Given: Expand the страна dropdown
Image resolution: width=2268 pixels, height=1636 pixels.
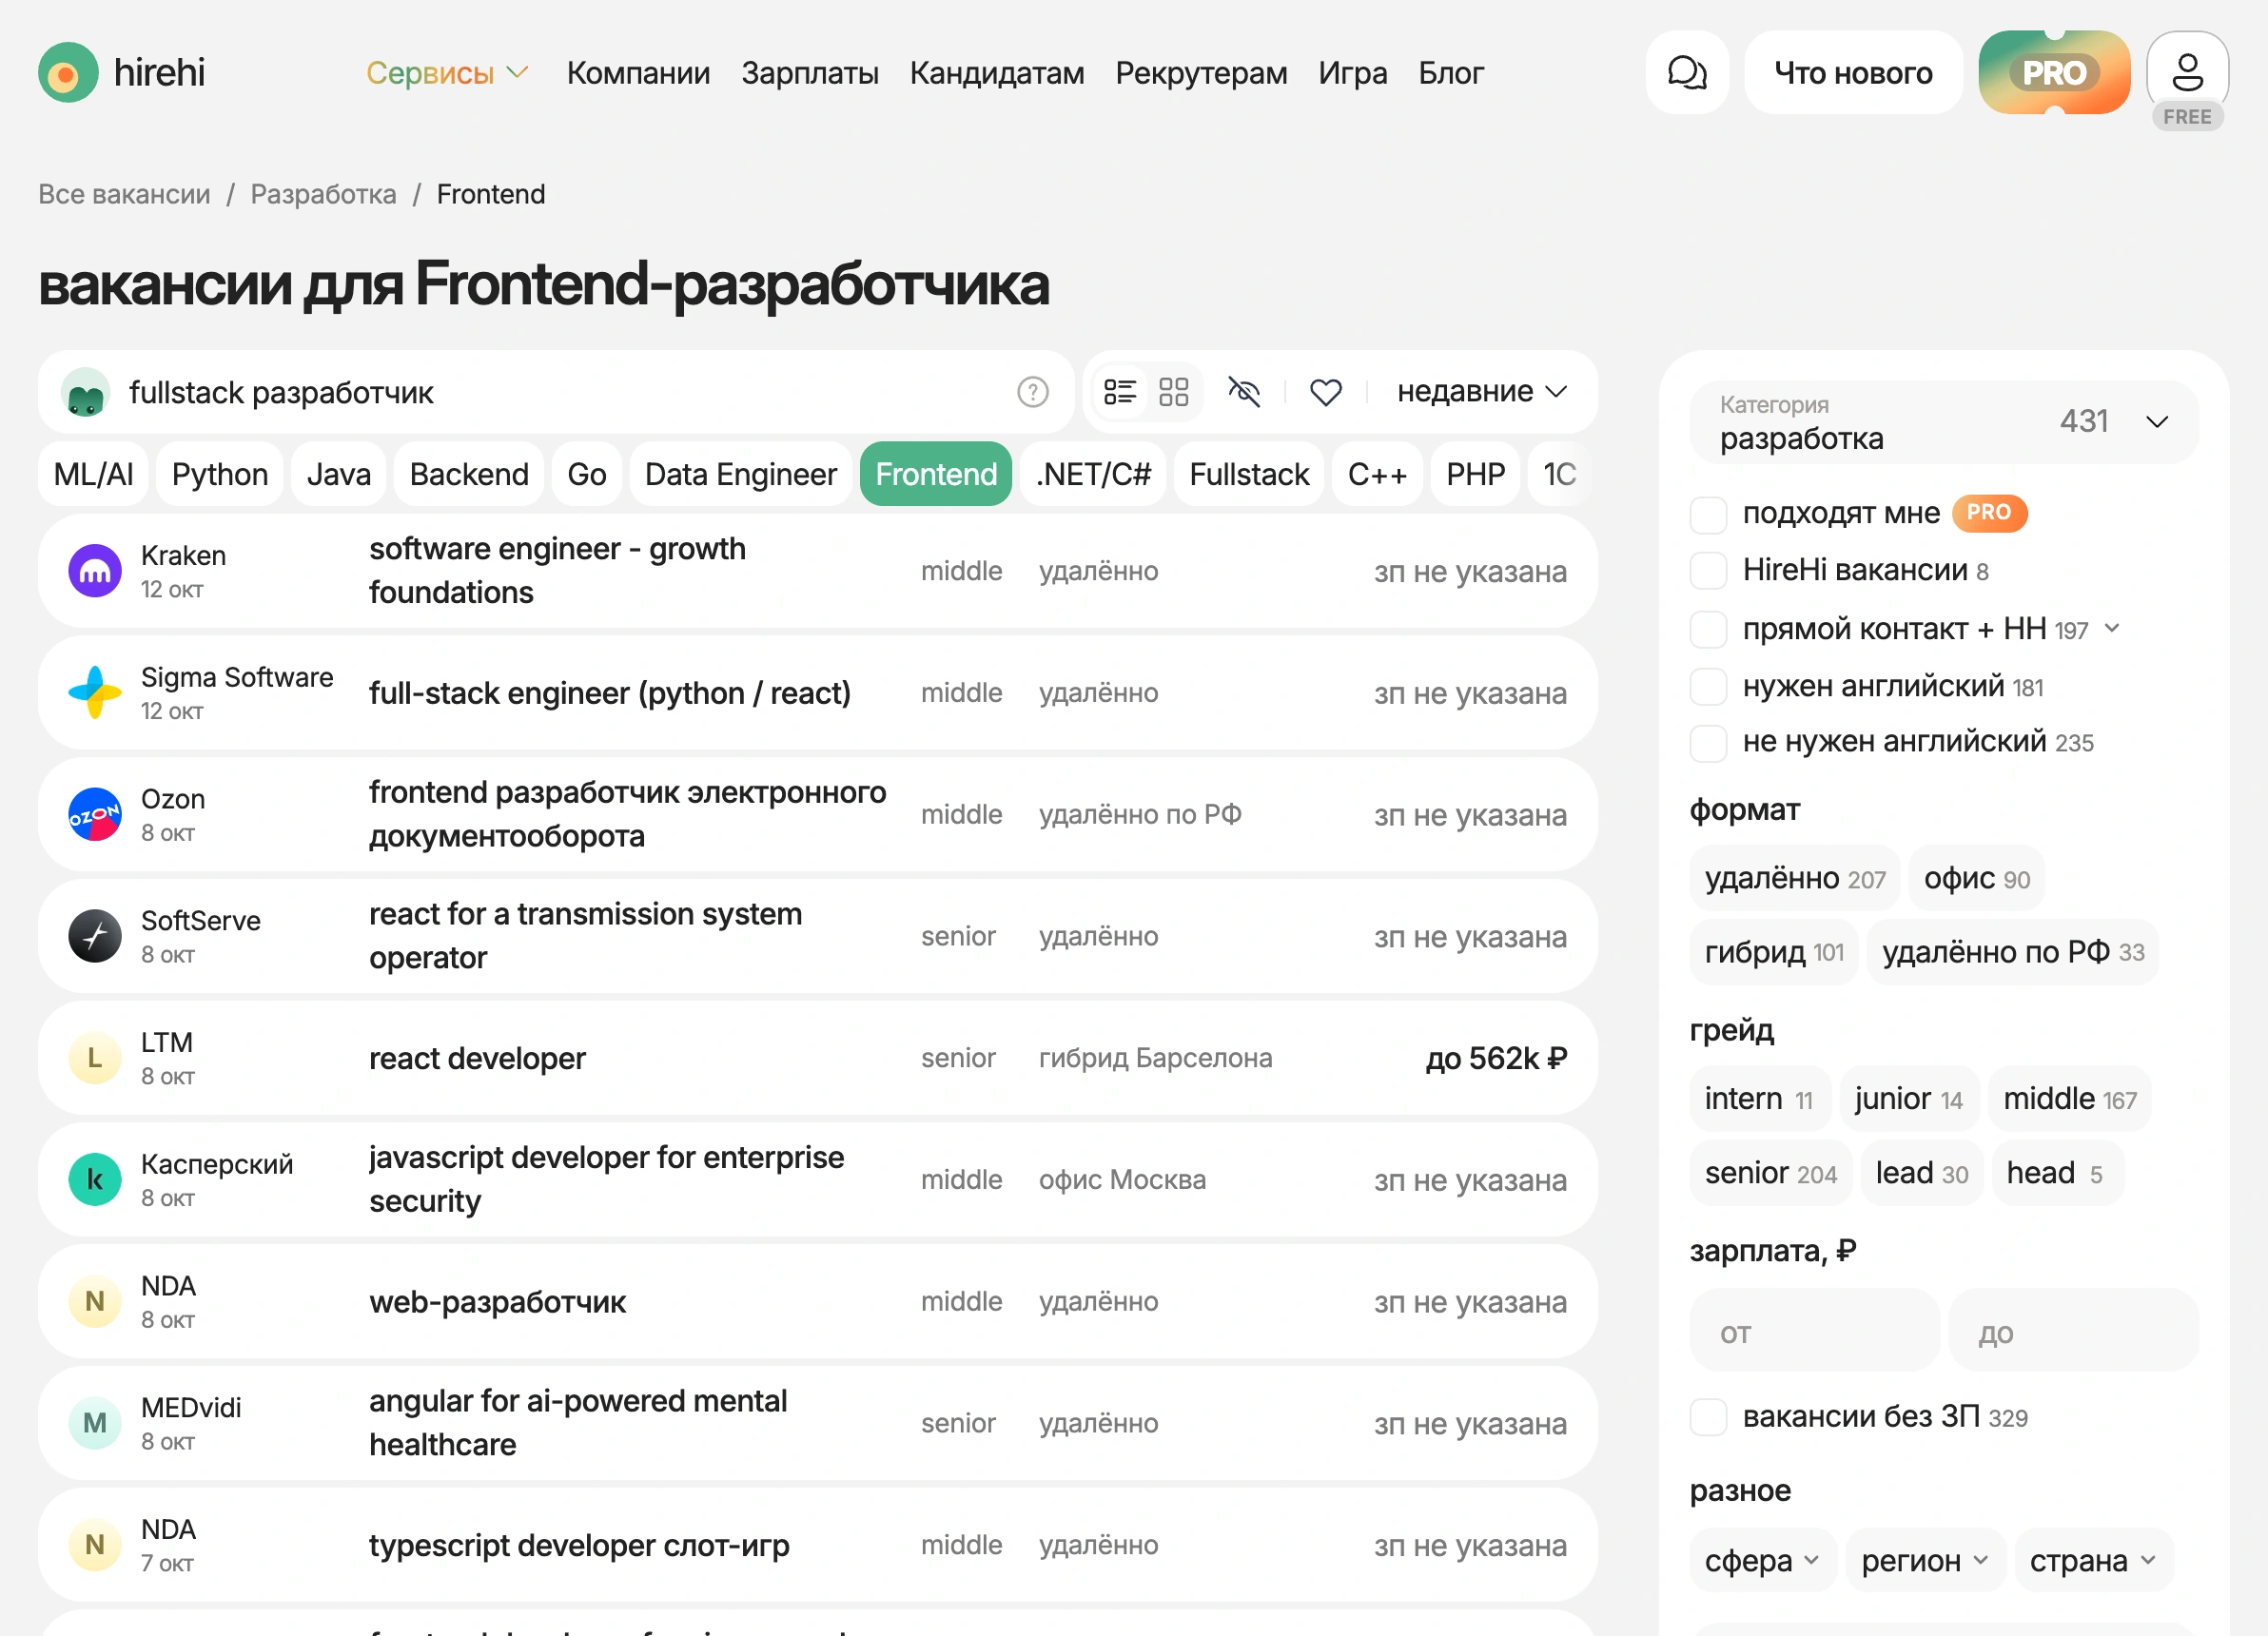Looking at the screenshot, I should (x=2093, y=1561).
